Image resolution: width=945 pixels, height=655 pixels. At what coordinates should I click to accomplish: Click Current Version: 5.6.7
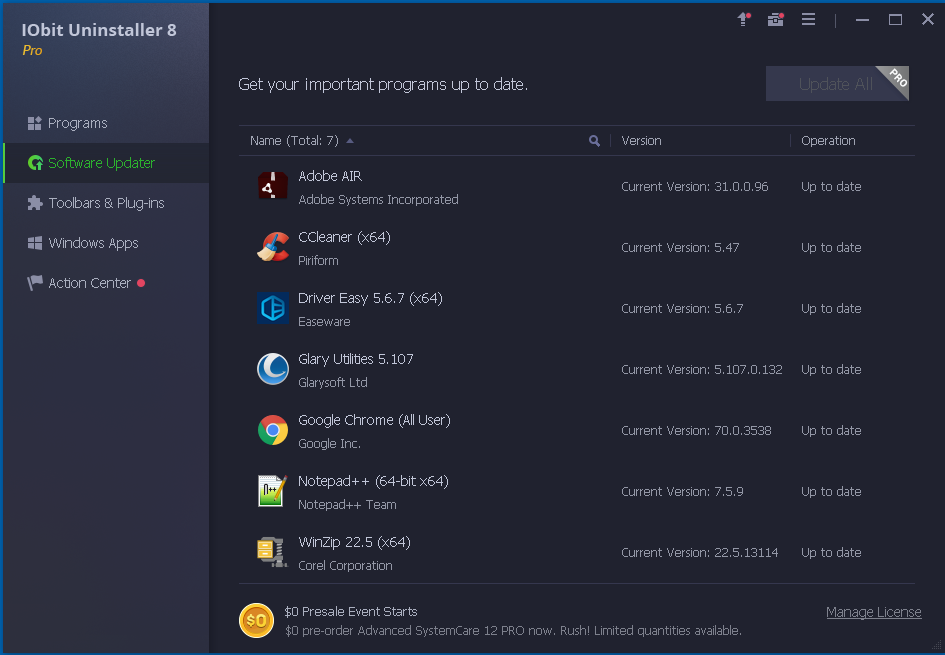coord(682,308)
